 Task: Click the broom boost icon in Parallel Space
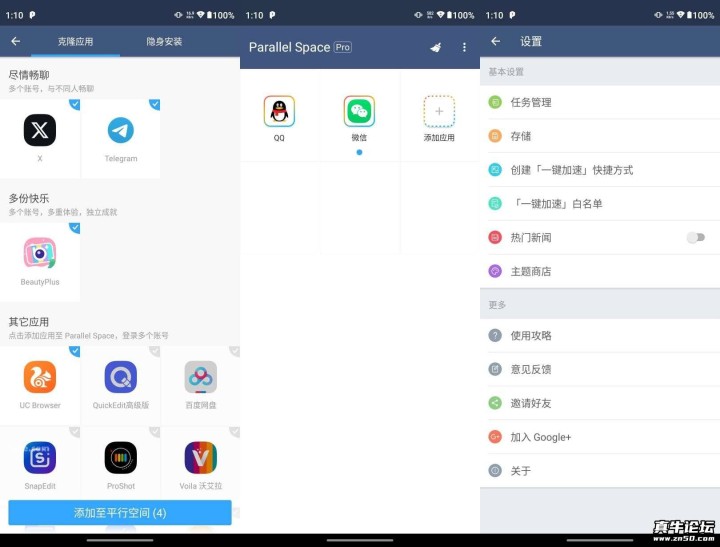point(435,47)
